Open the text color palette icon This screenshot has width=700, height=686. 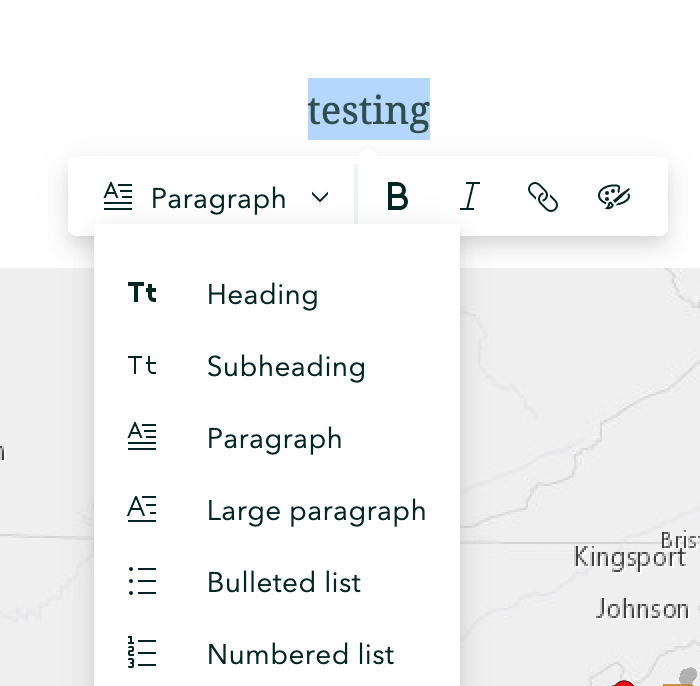614,197
